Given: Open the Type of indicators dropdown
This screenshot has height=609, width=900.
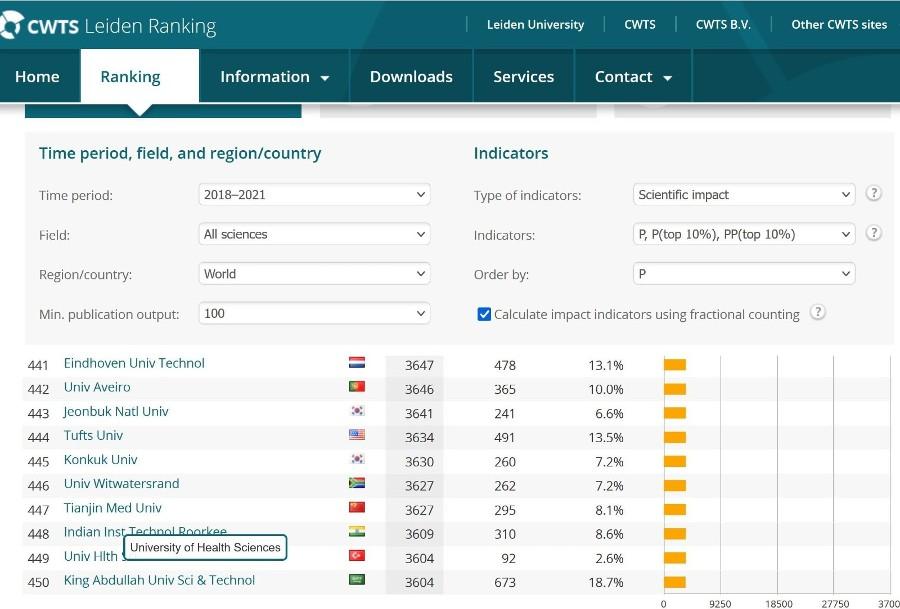Looking at the screenshot, I should (x=744, y=195).
